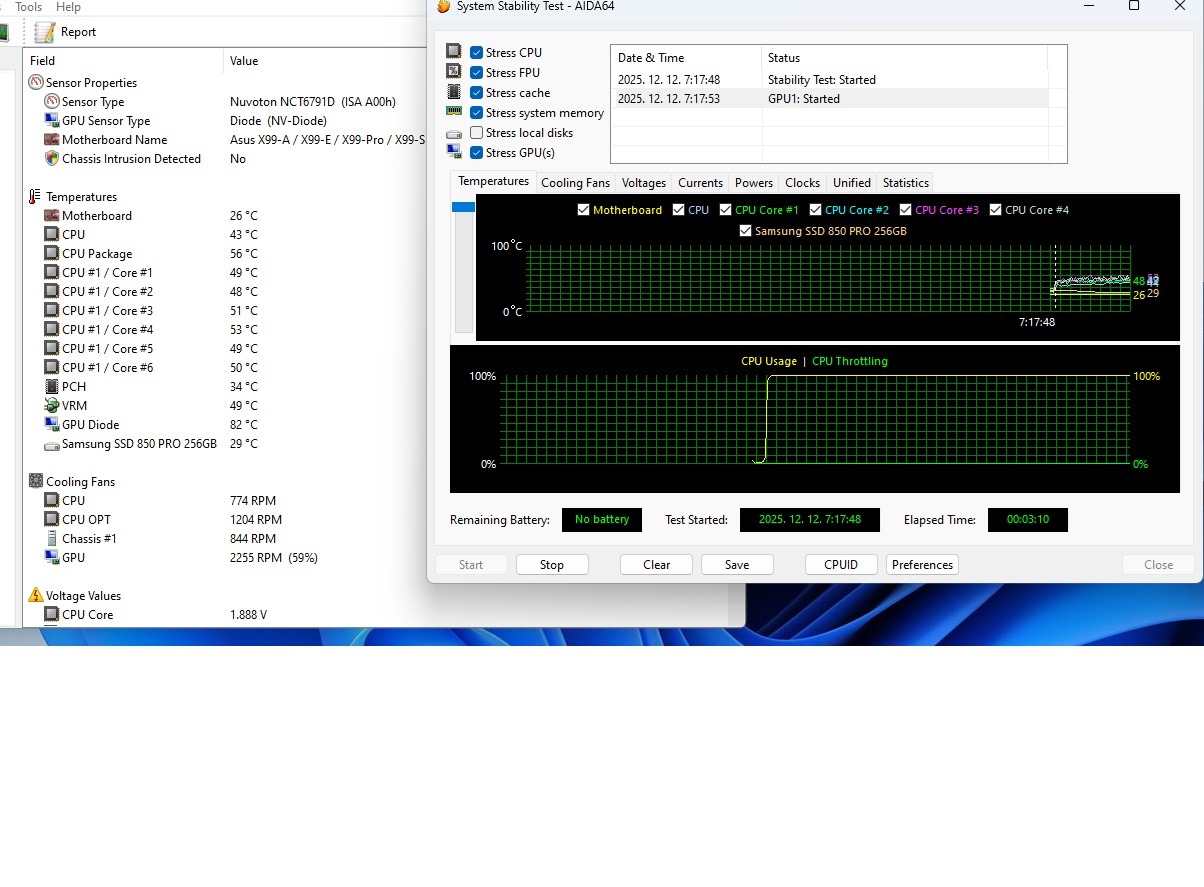
Task: Switch to the Cooling Fans tab
Action: [x=575, y=183]
